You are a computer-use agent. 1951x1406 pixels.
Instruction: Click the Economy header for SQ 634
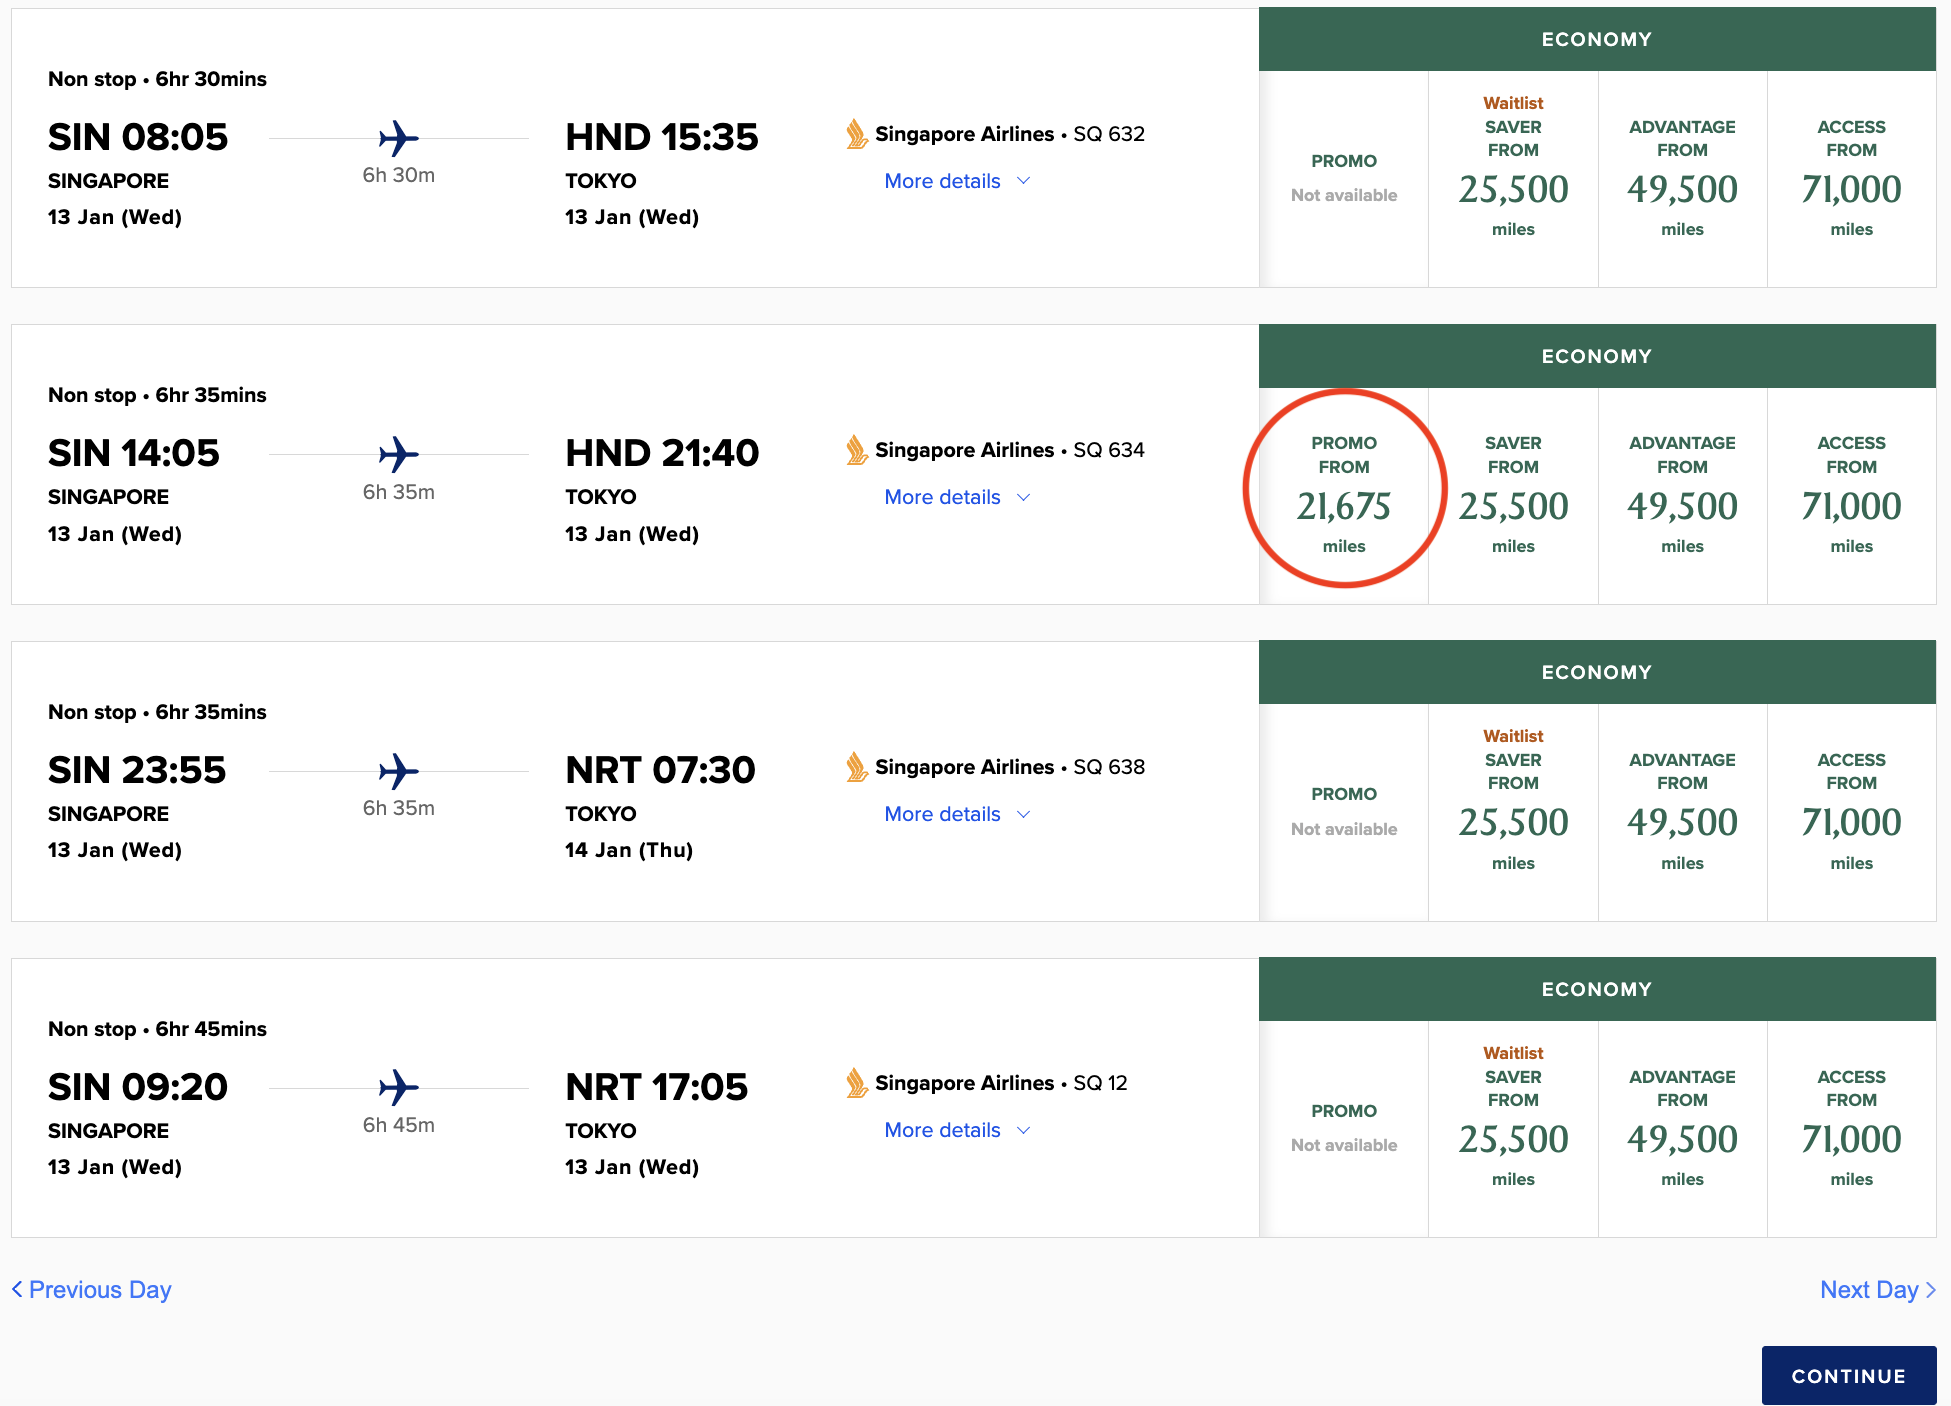click(x=1597, y=356)
